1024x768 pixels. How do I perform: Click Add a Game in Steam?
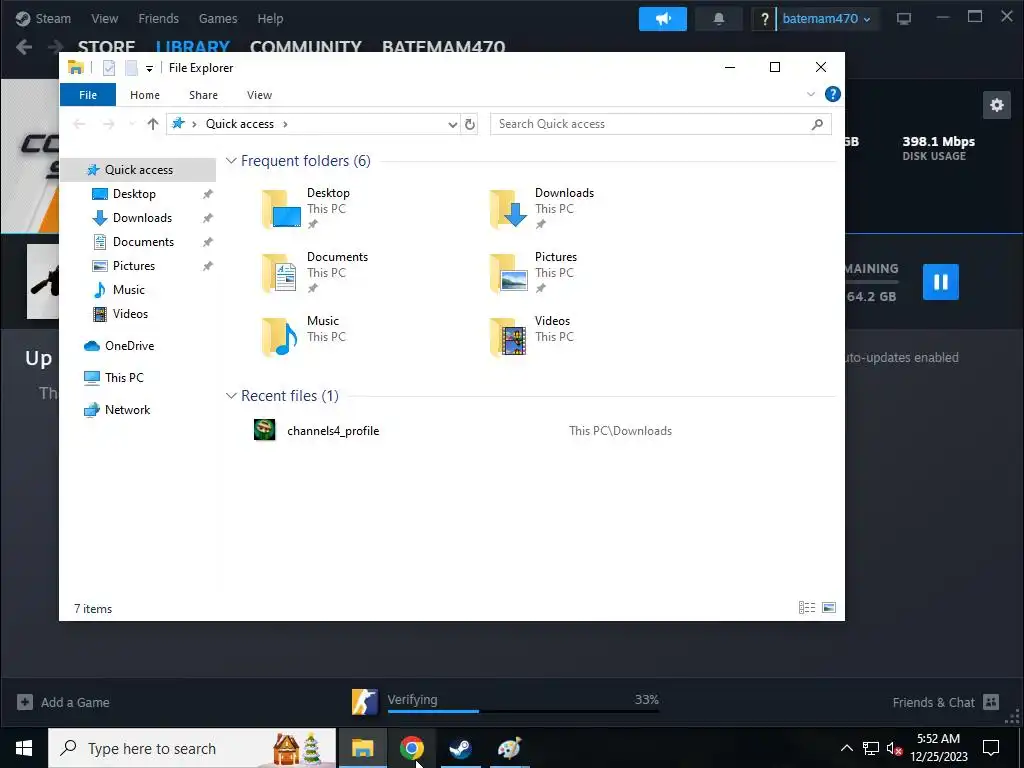pos(63,702)
